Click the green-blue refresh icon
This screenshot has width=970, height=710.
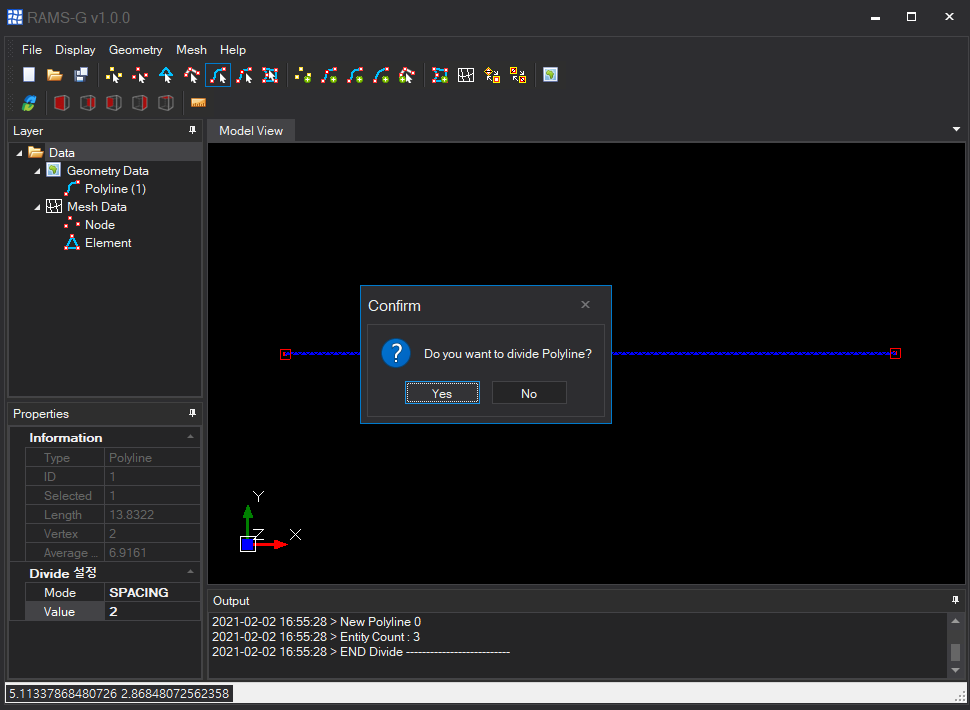tap(29, 103)
